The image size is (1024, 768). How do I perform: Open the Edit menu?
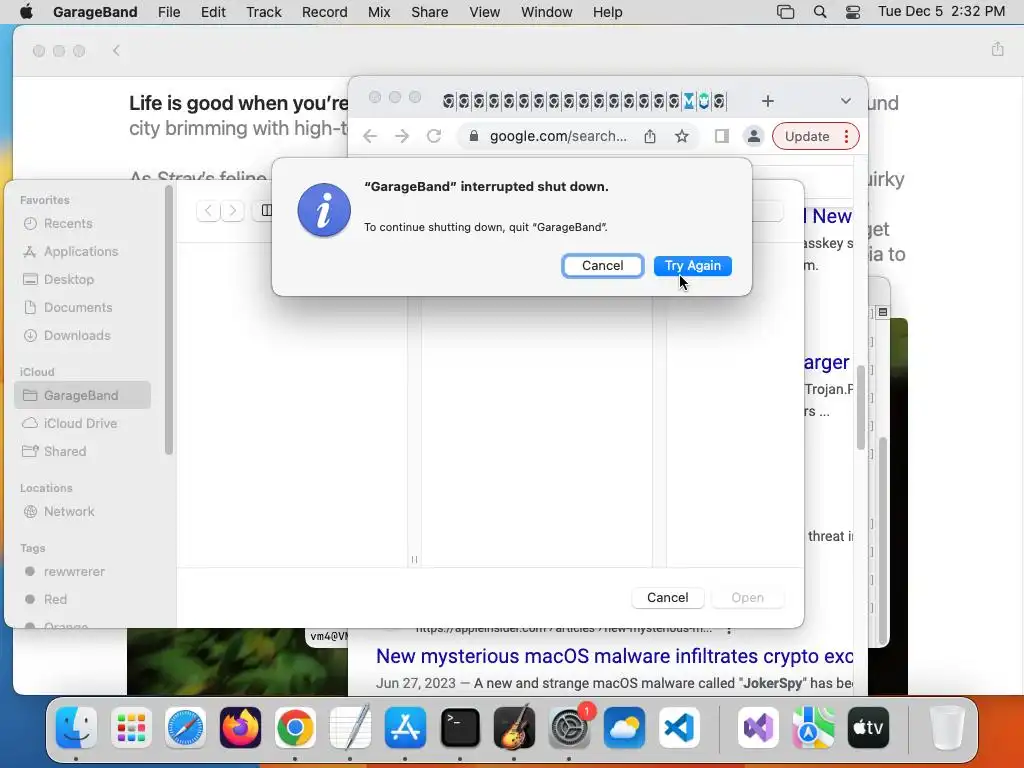213,12
